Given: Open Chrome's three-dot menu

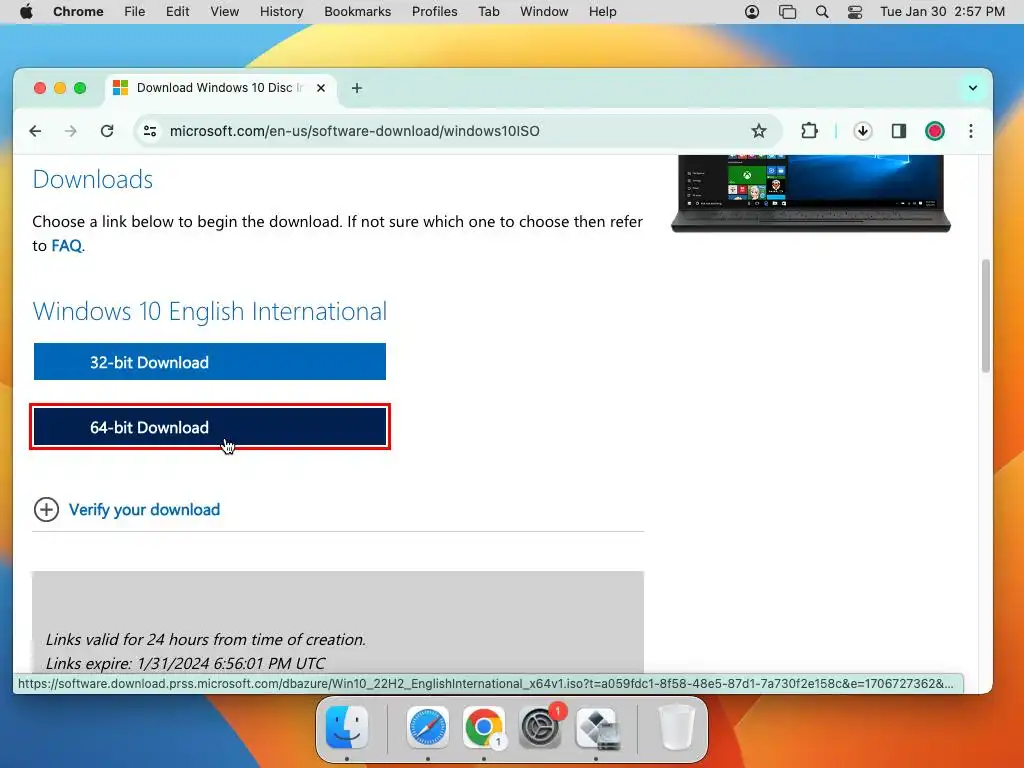Looking at the screenshot, I should click(970, 131).
